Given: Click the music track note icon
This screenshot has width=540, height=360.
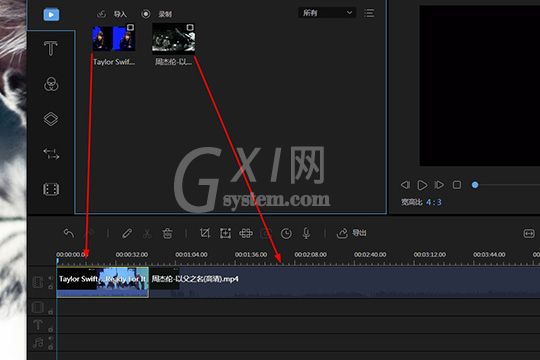Looking at the screenshot, I should coord(38,342).
